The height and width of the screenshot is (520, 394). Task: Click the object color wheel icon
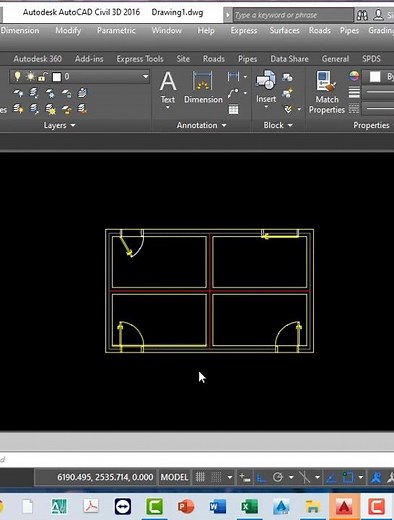354,76
